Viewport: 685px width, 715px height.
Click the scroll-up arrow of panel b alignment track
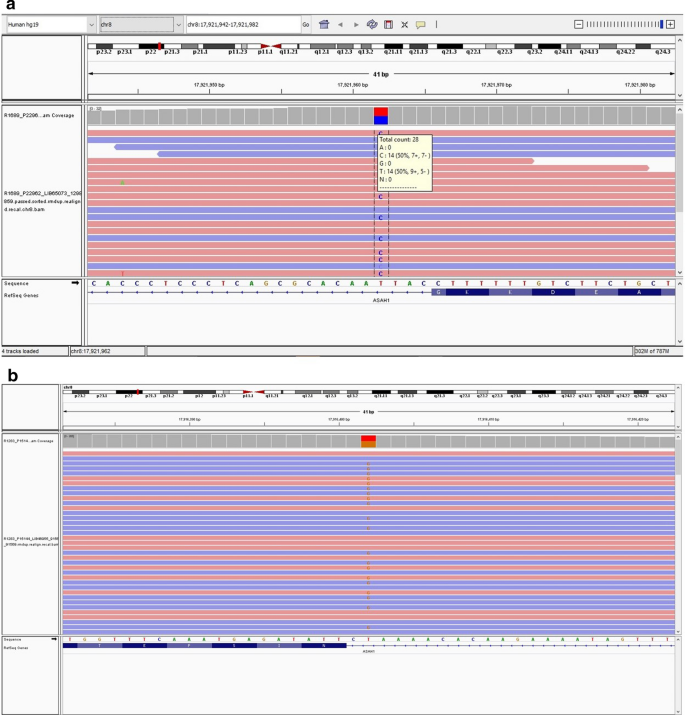coord(679,437)
